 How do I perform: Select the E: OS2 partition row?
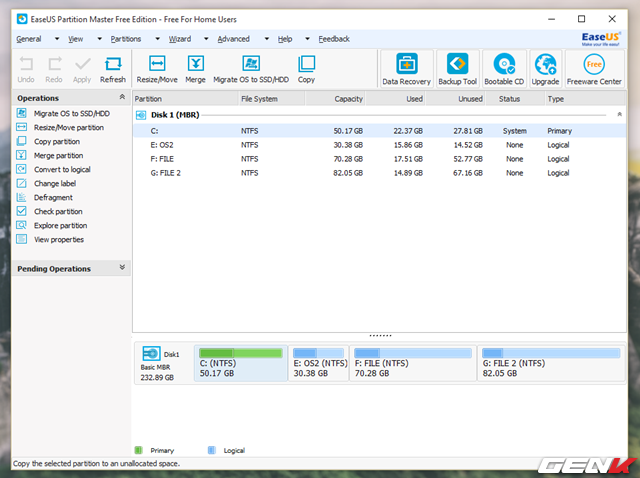[x=379, y=145]
